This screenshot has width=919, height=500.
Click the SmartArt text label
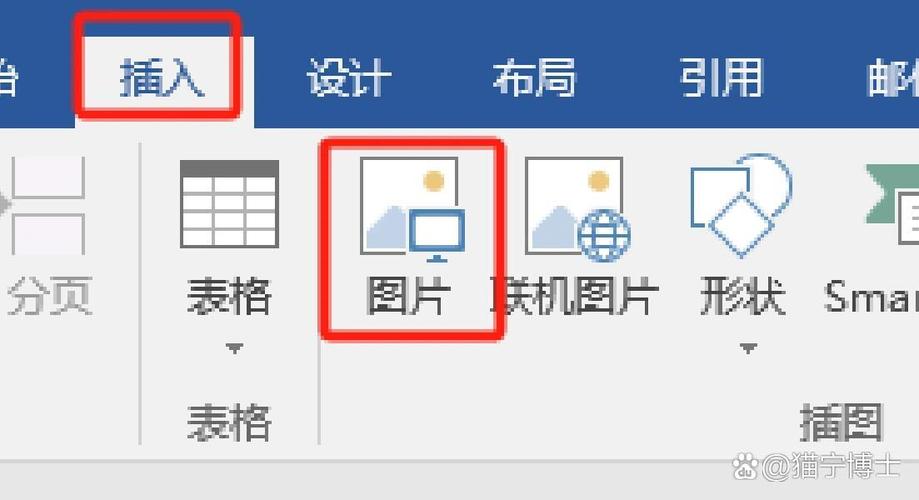point(871,296)
